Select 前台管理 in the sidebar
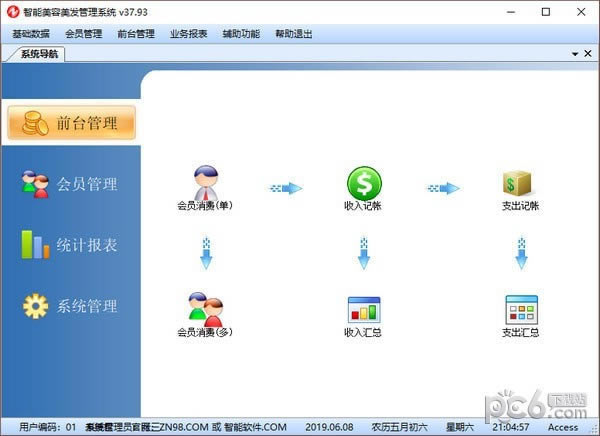Image resolution: width=600 pixels, height=436 pixels. point(72,122)
